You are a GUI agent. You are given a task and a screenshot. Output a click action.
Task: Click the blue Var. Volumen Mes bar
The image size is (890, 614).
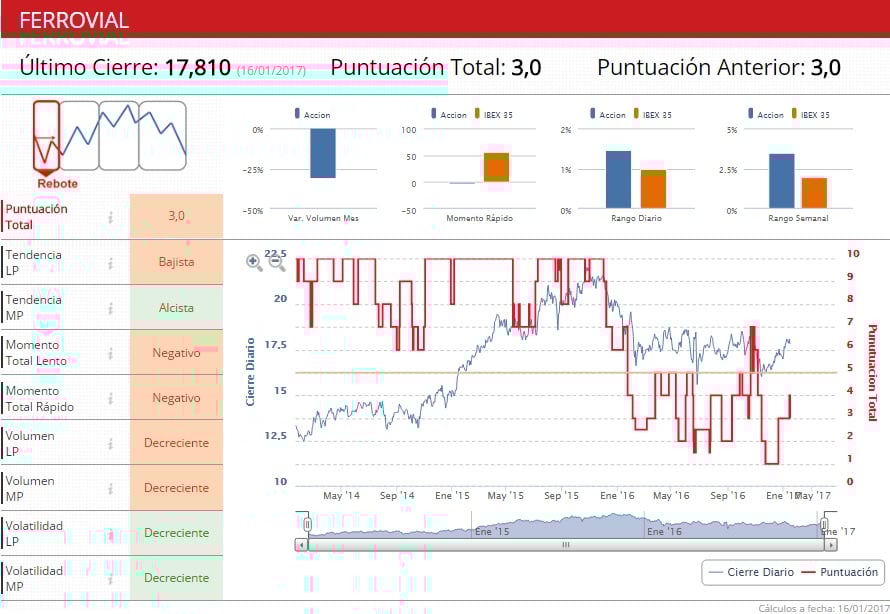point(322,153)
